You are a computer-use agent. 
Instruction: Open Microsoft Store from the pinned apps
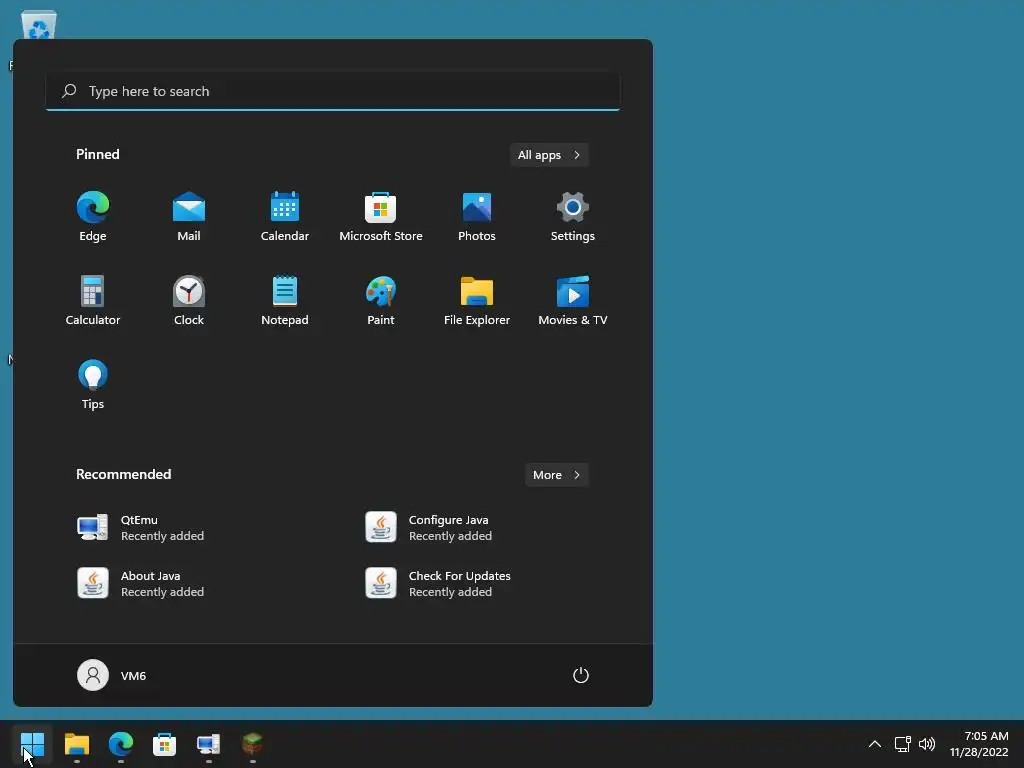tap(381, 217)
